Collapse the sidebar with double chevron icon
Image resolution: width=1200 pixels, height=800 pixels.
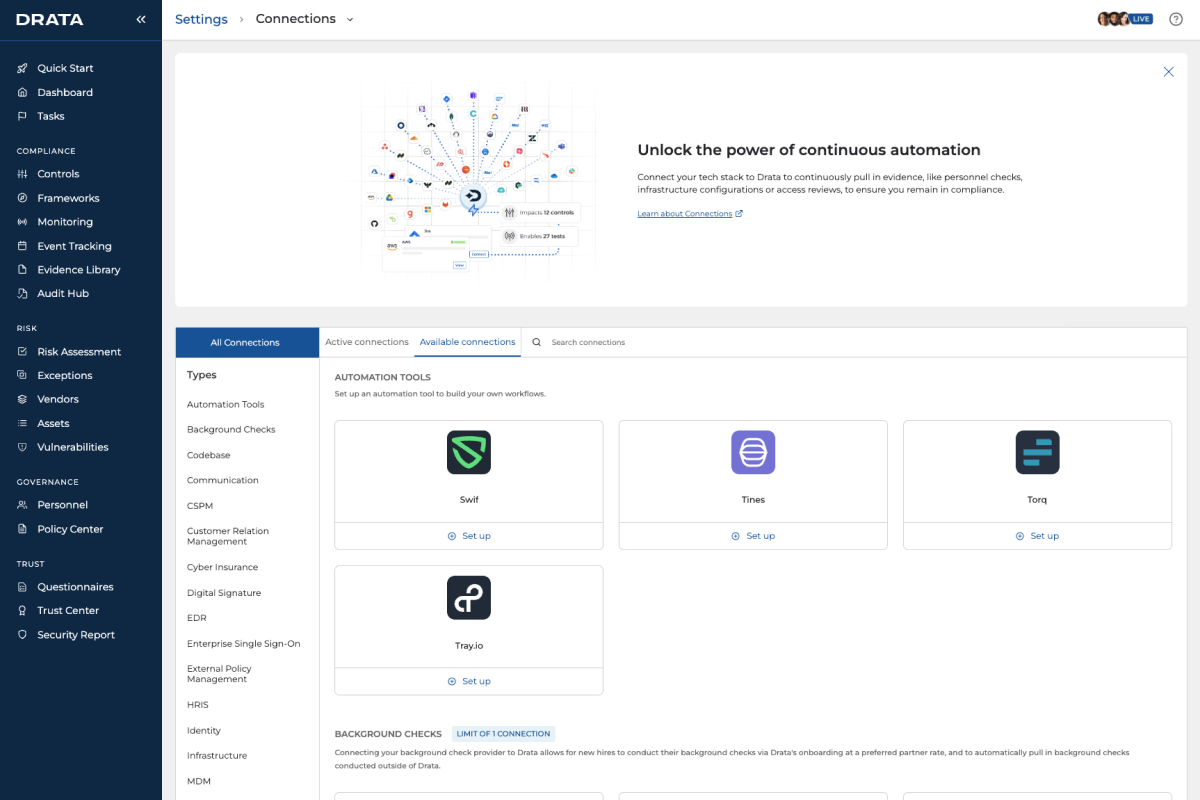[x=141, y=19]
